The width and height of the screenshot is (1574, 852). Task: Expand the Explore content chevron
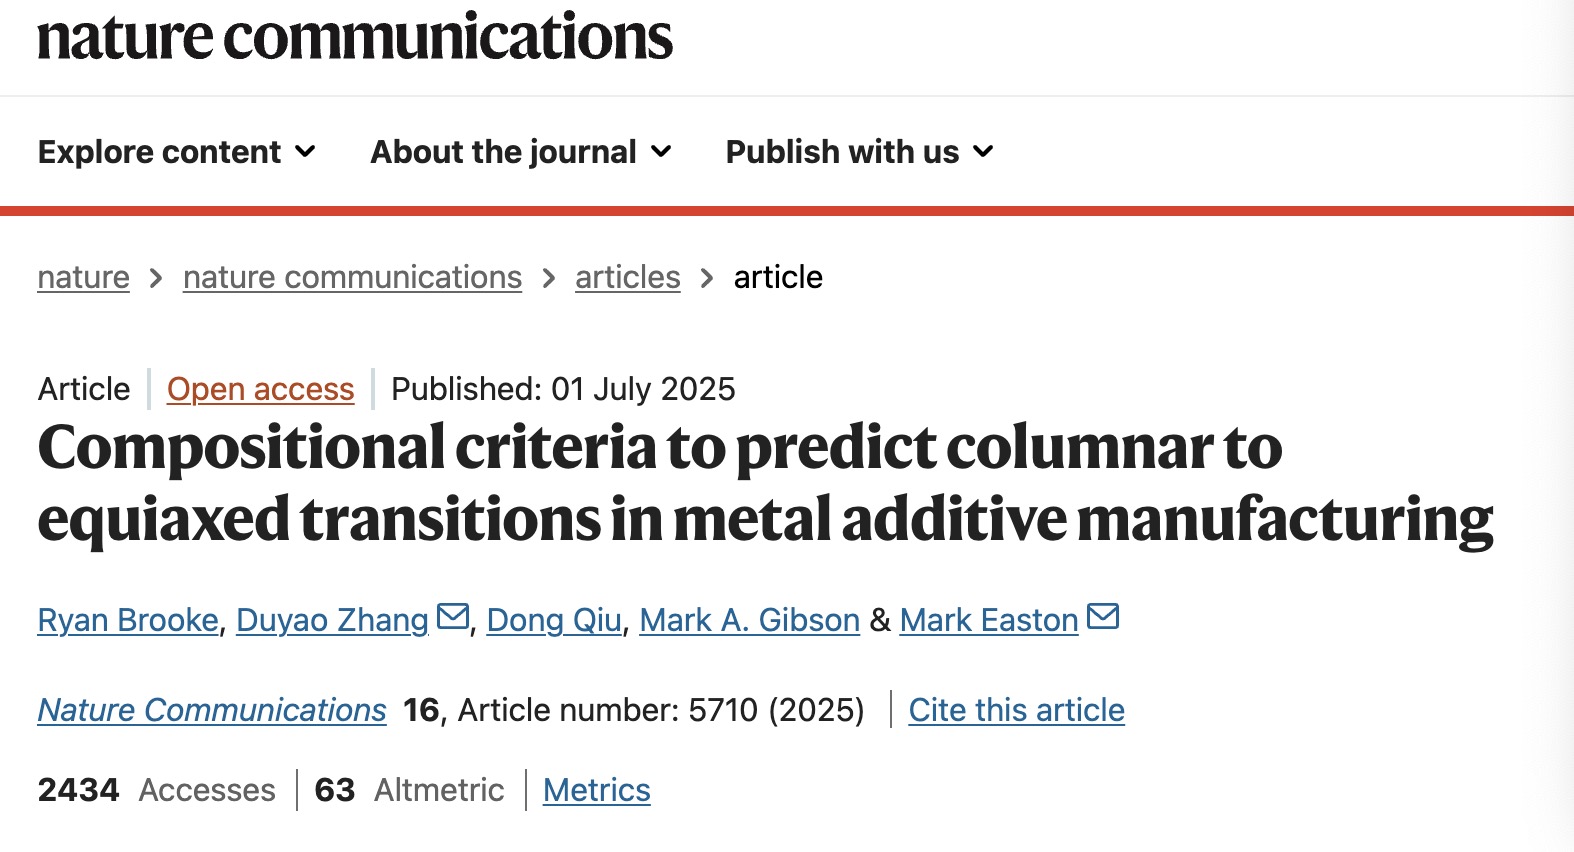coord(306,152)
